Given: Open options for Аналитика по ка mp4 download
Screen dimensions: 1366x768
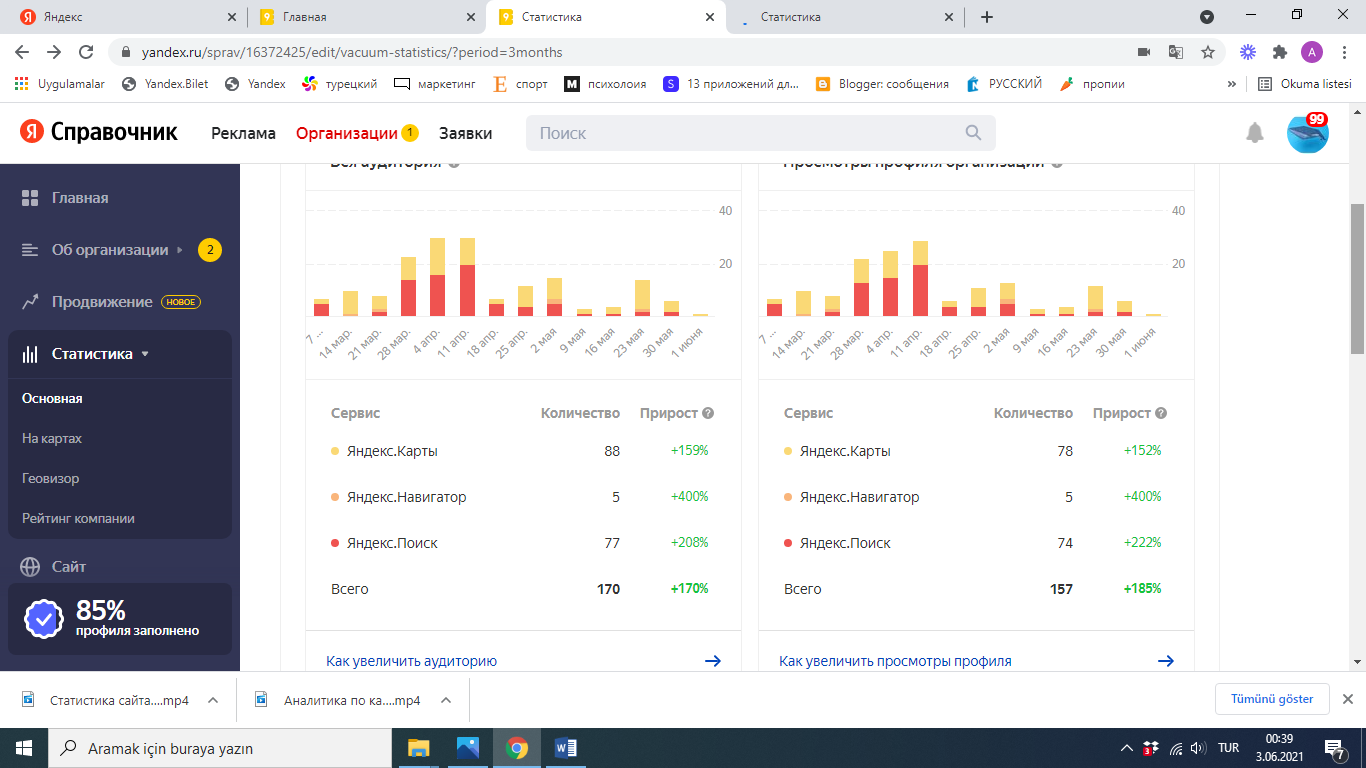Looking at the screenshot, I should click(x=446, y=700).
